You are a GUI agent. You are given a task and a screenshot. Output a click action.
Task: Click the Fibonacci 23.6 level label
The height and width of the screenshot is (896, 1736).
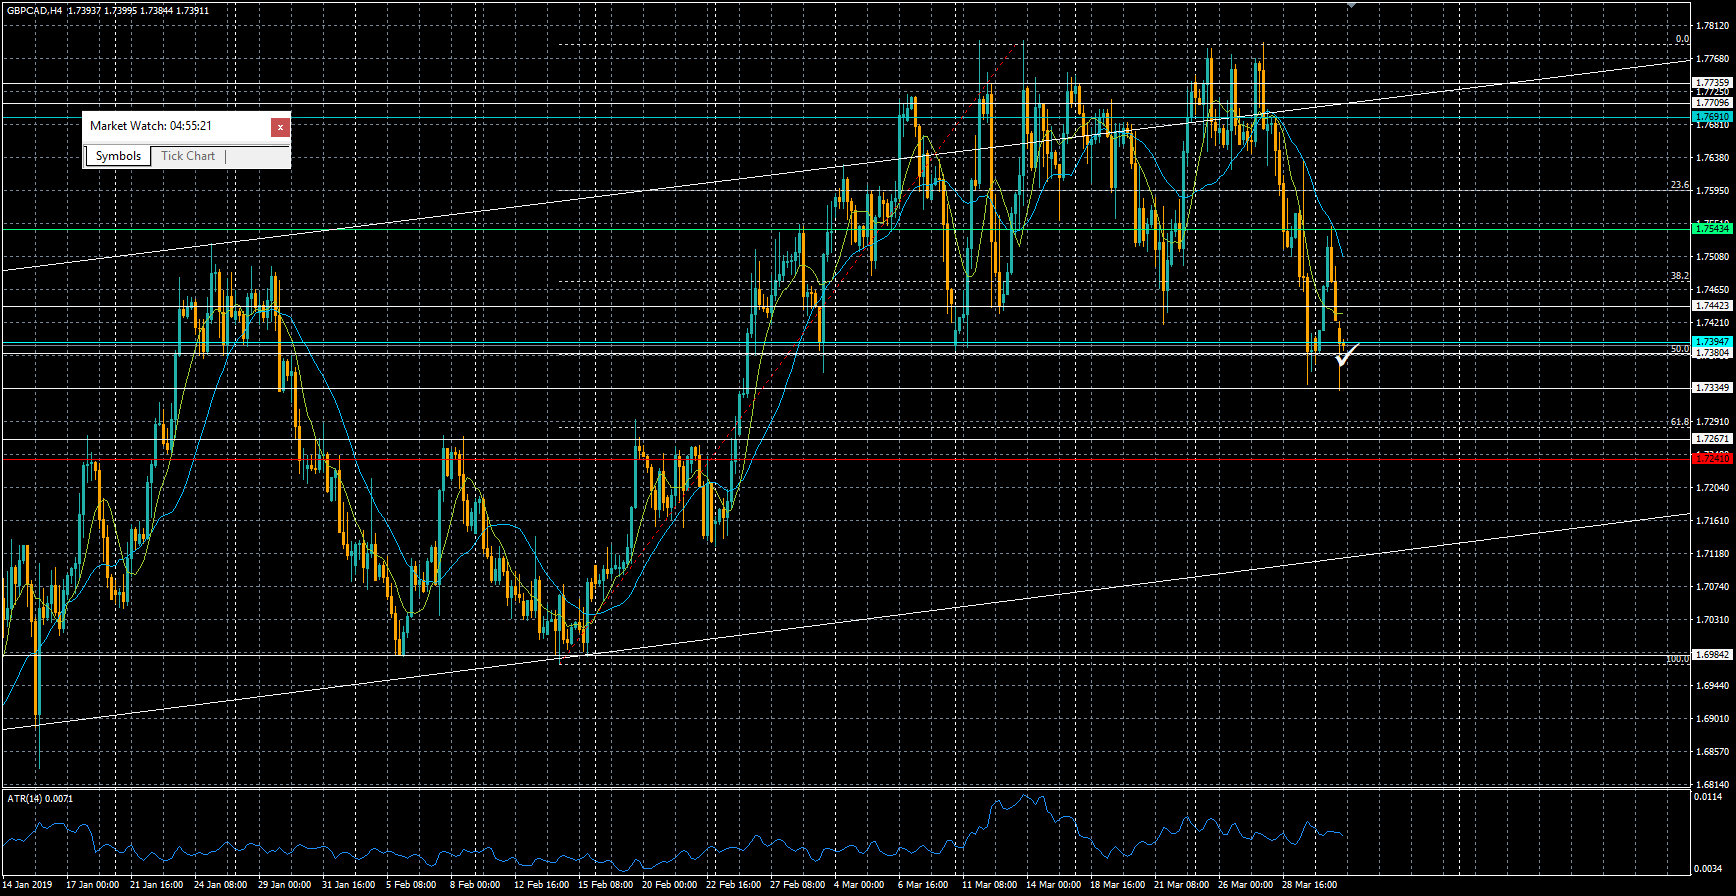coord(1680,186)
